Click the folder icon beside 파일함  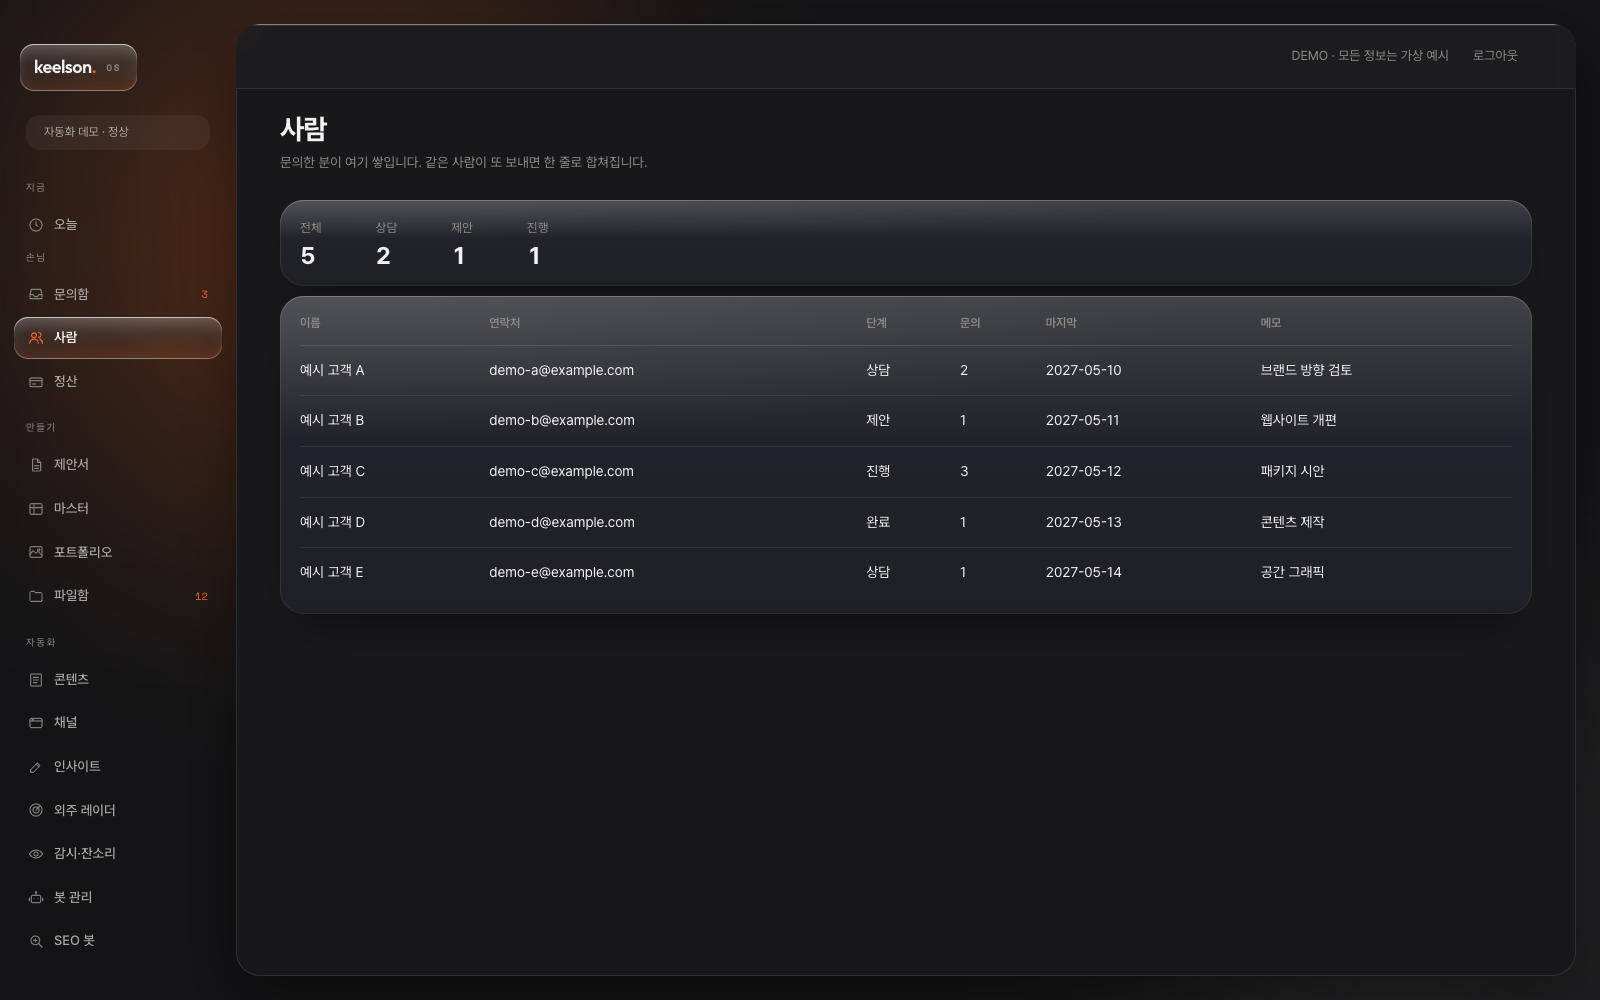pos(36,596)
